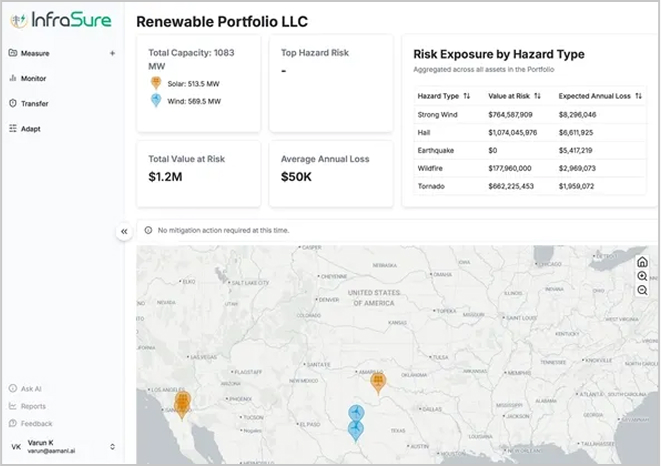Click the info icon in mitigation notice
This screenshot has width=661, height=466.
tap(148, 230)
